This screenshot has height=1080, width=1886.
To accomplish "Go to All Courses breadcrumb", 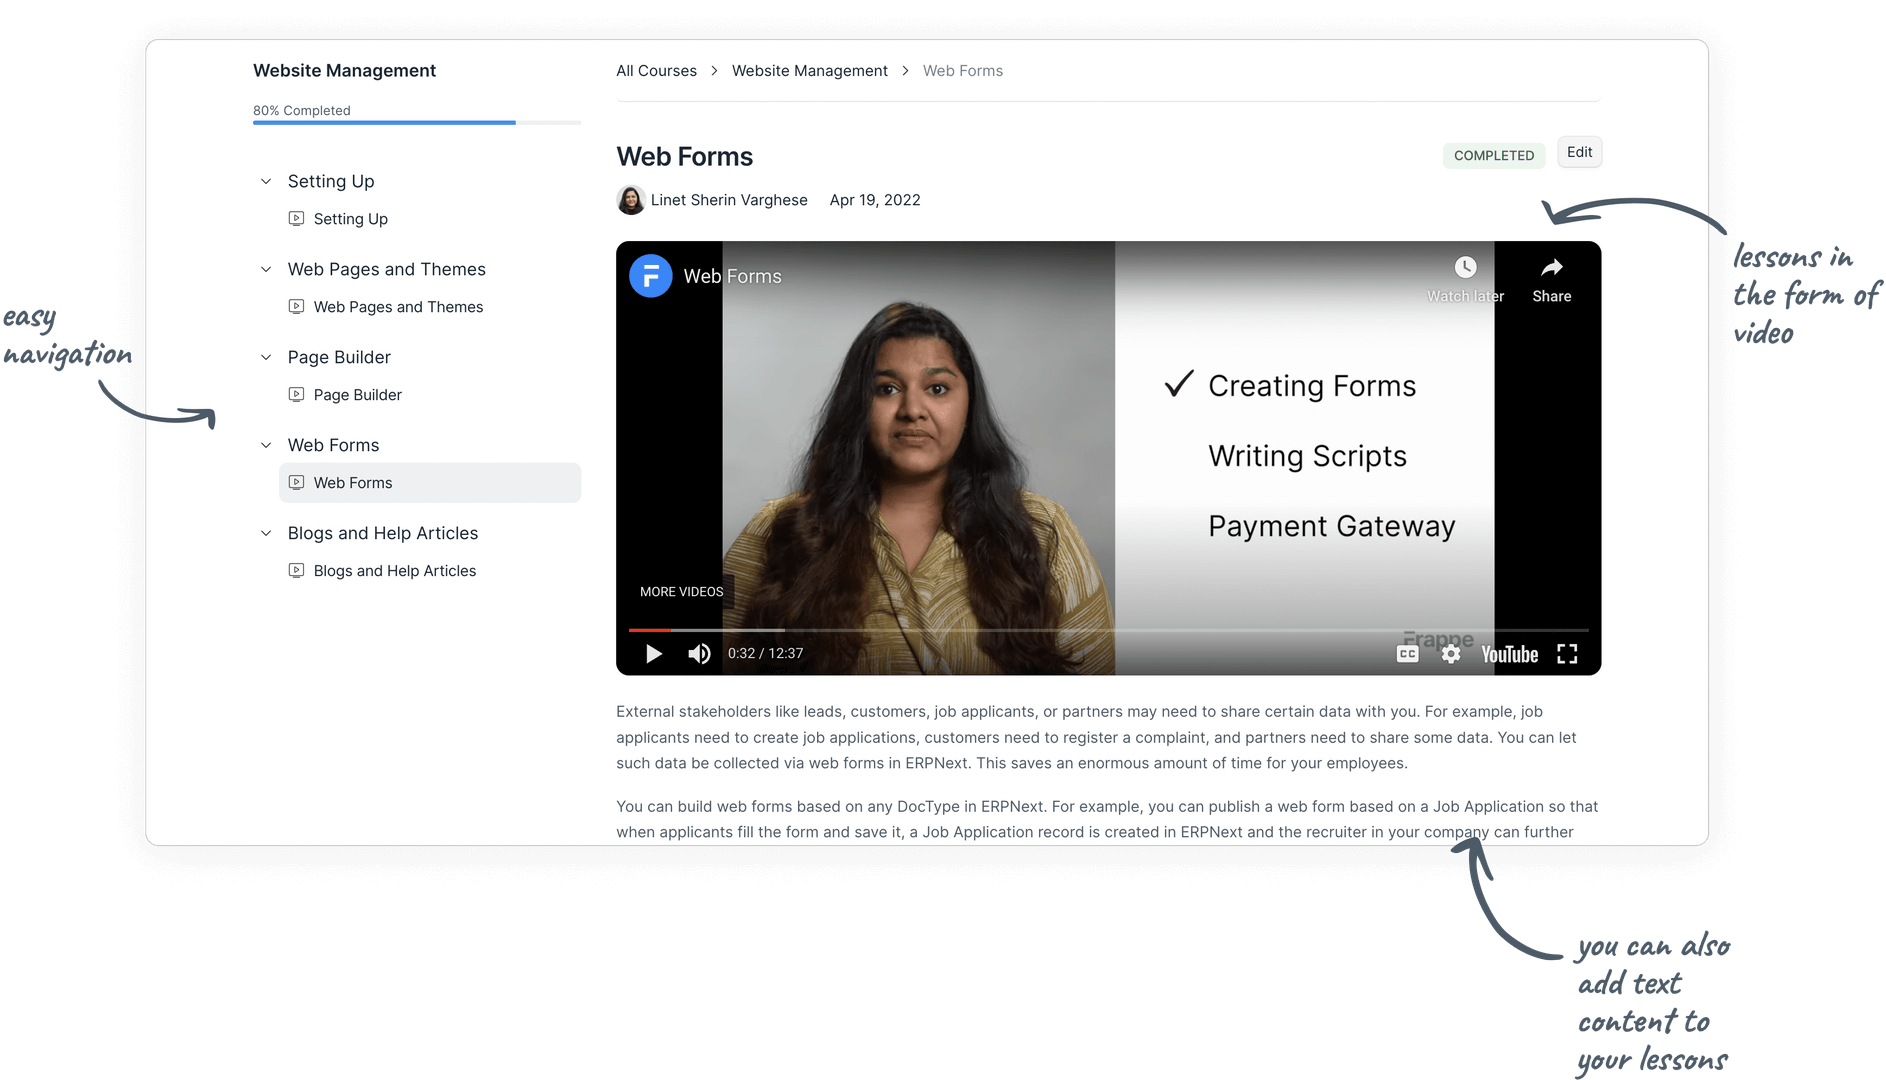I will pyautogui.click(x=656, y=71).
